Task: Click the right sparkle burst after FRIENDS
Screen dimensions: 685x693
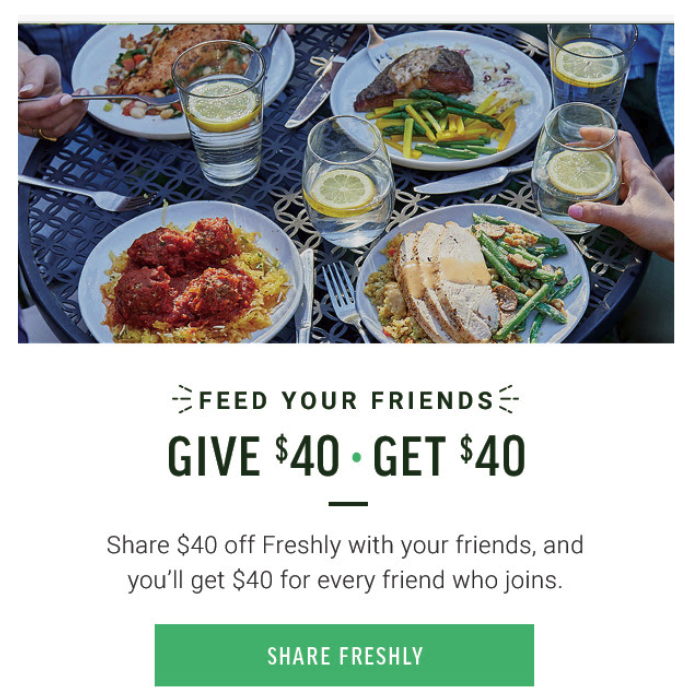Action: (x=508, y=399)
